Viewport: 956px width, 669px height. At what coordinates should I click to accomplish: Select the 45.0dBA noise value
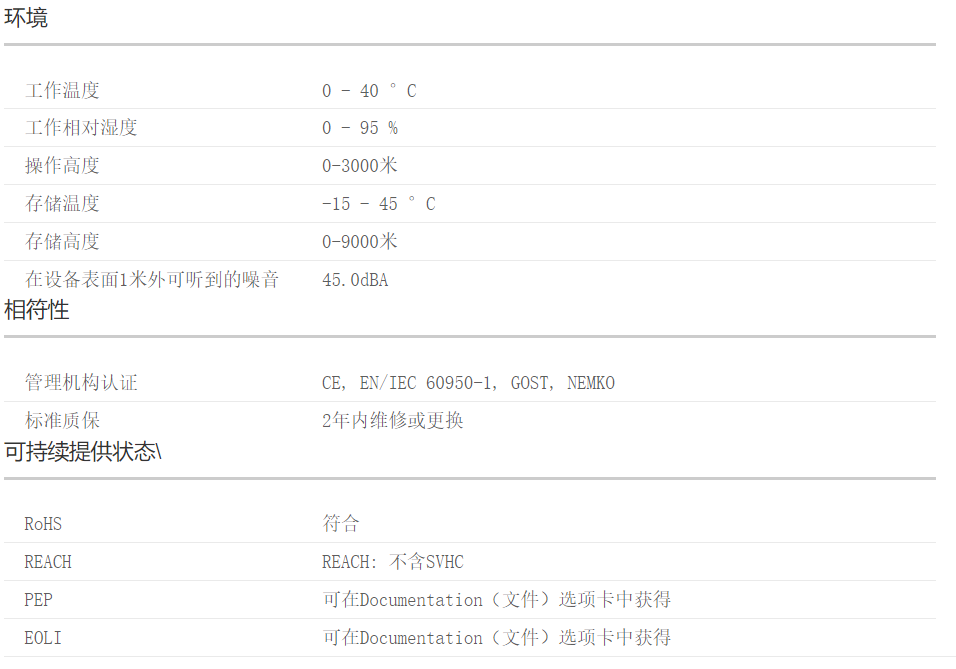pos(355,280)
